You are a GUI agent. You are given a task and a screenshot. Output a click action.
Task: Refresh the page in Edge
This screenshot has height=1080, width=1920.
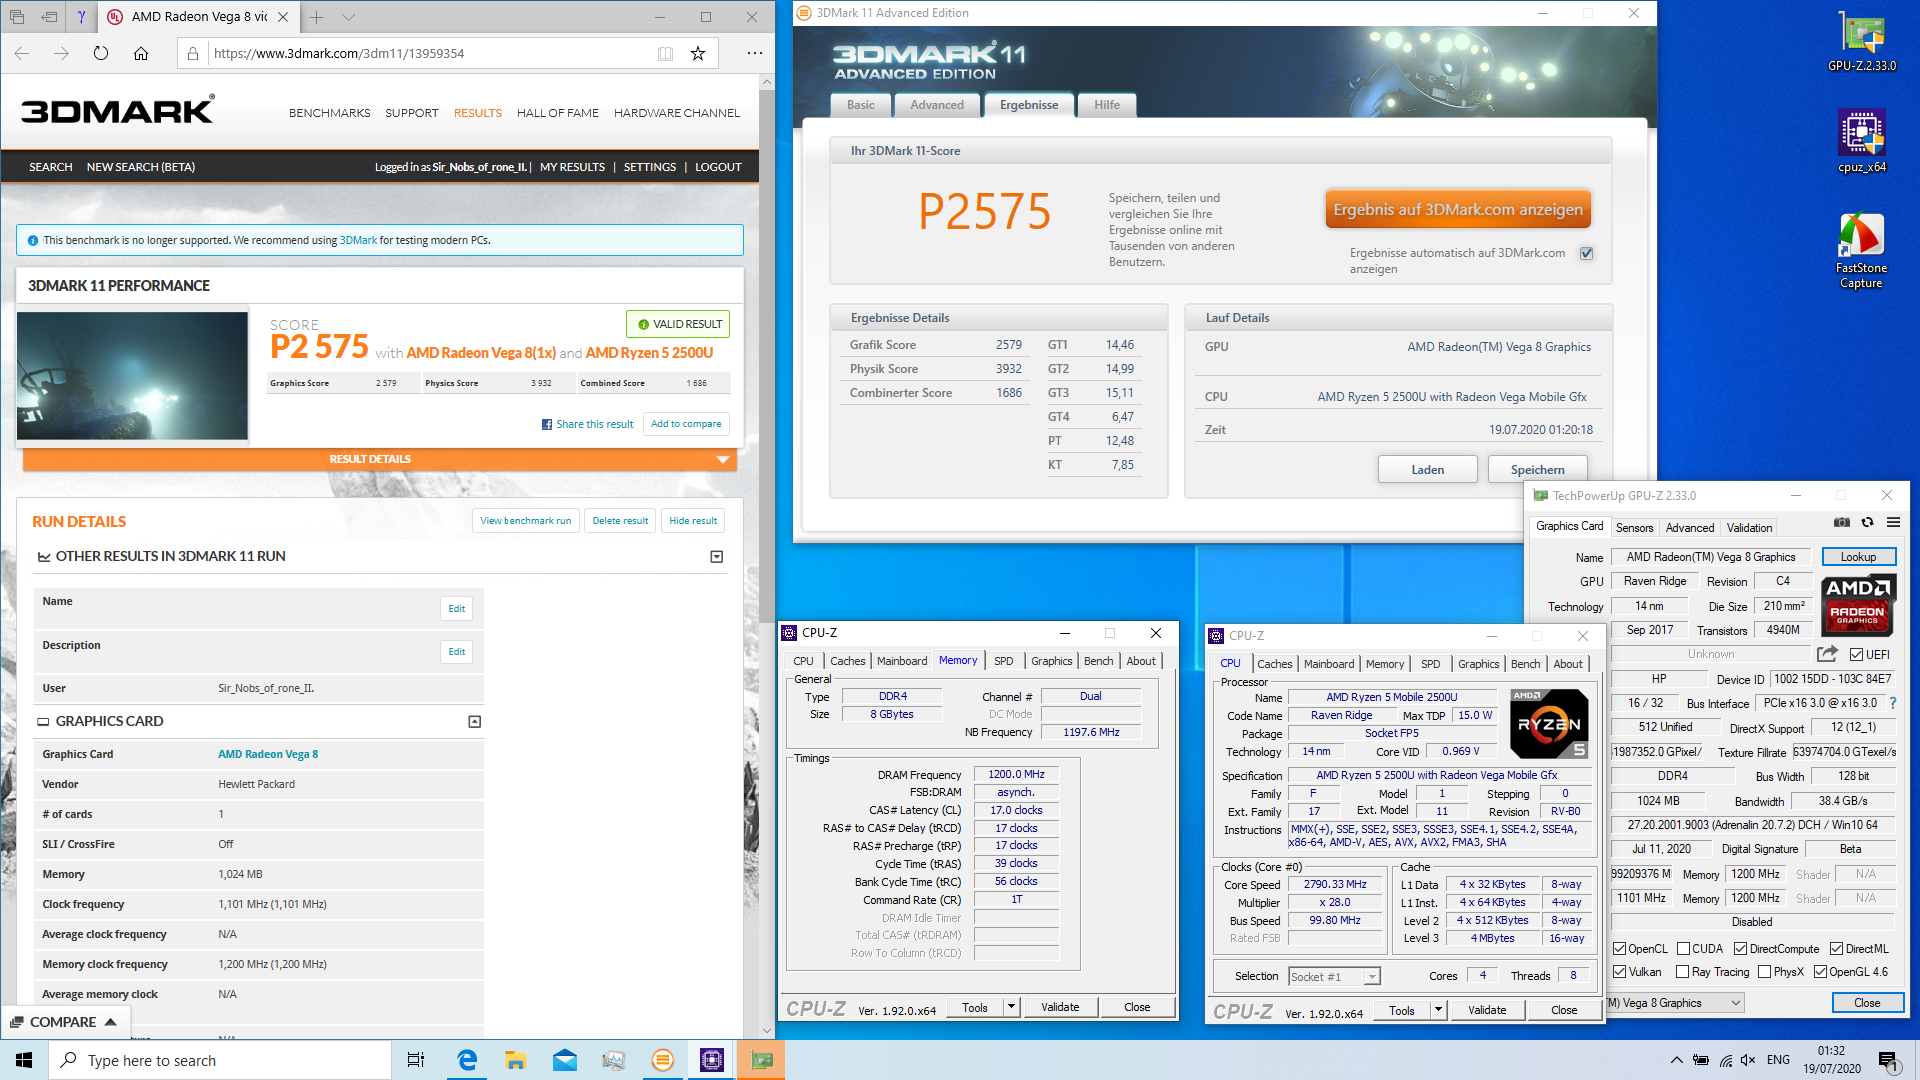point(101,53)
